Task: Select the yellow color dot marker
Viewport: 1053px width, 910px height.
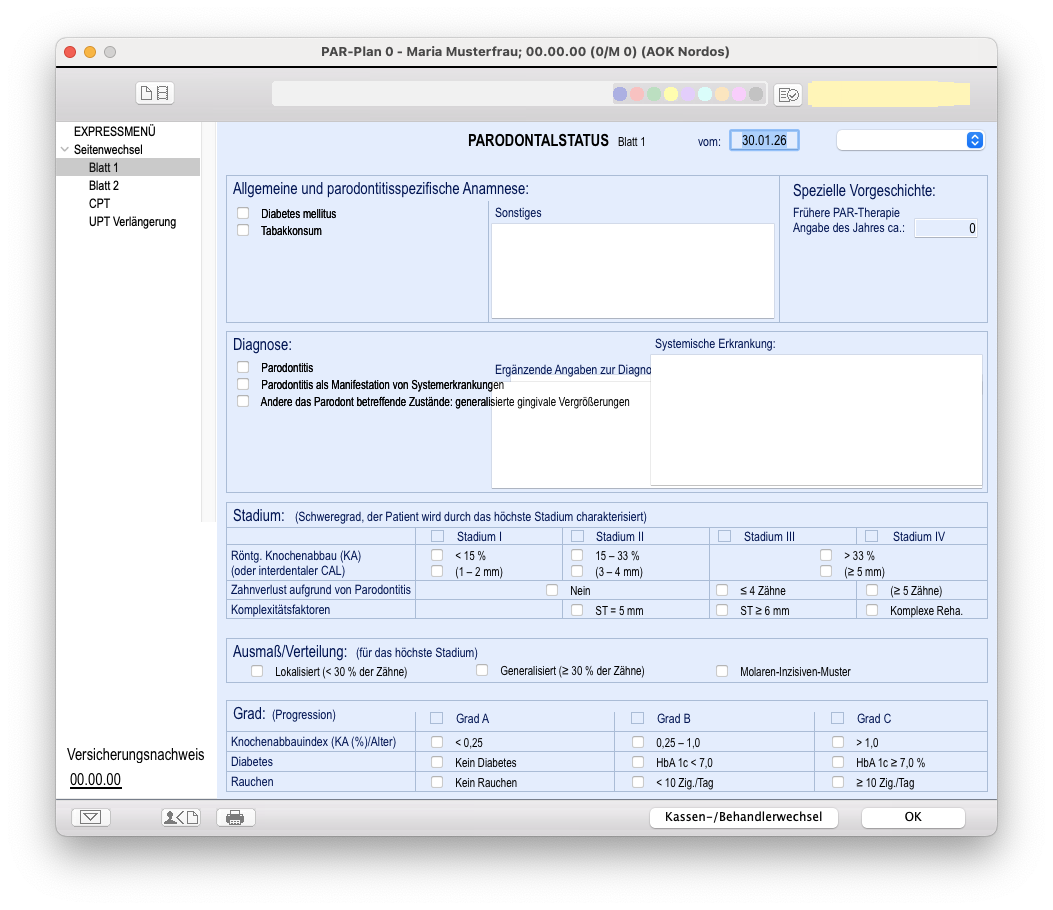Action: point(671,94)
